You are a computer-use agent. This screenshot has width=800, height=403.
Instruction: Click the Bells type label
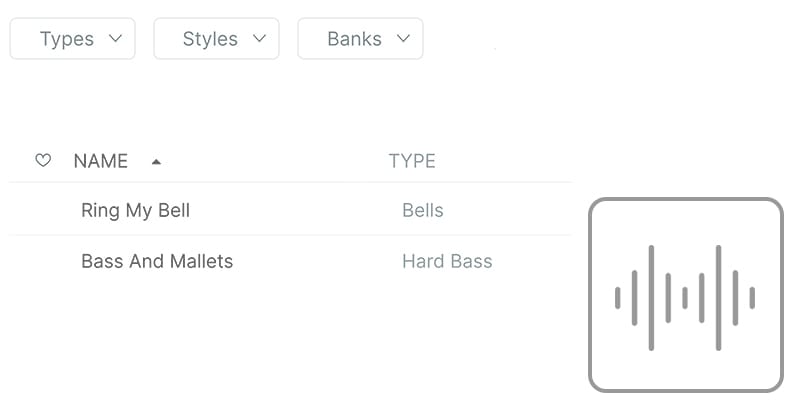pyautogui.click(x=422, y=210)
